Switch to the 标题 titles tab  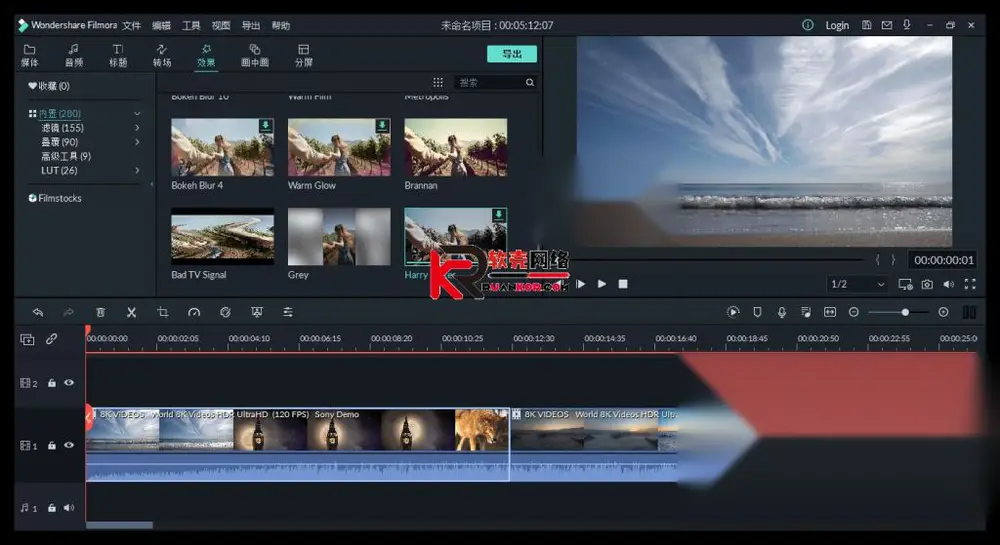coord(118,55)
